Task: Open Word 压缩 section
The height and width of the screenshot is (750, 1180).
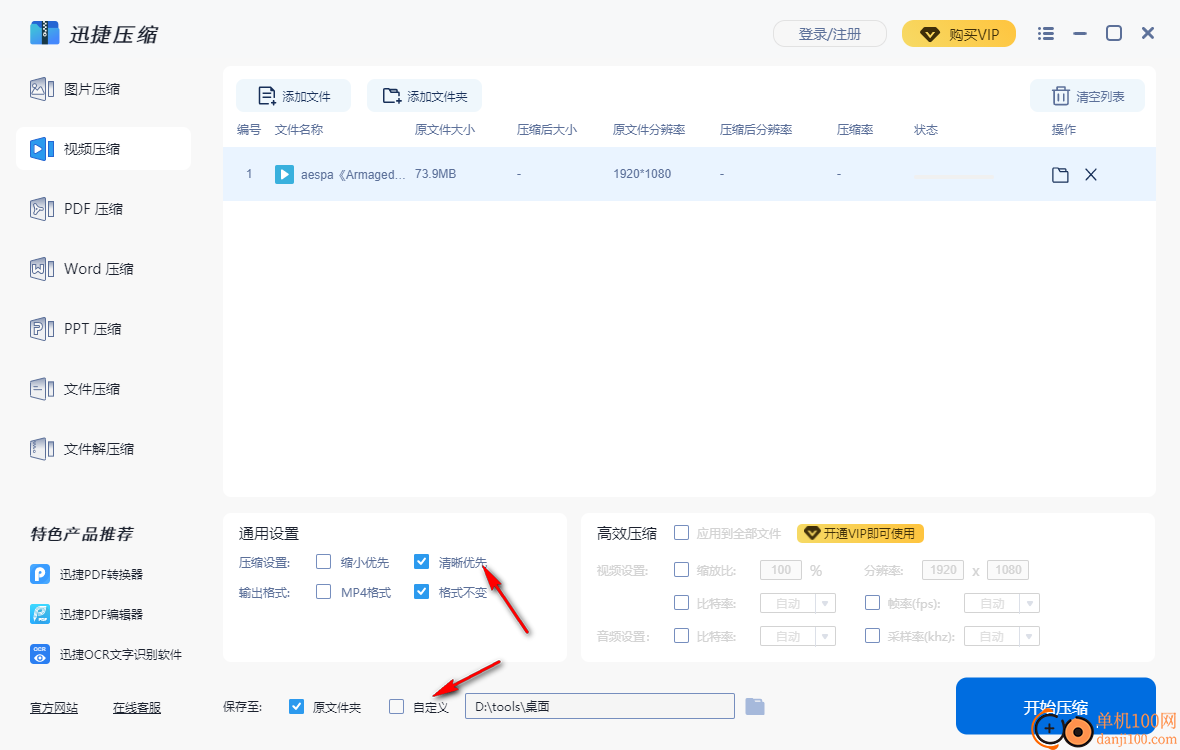Action: click(82, 269)
